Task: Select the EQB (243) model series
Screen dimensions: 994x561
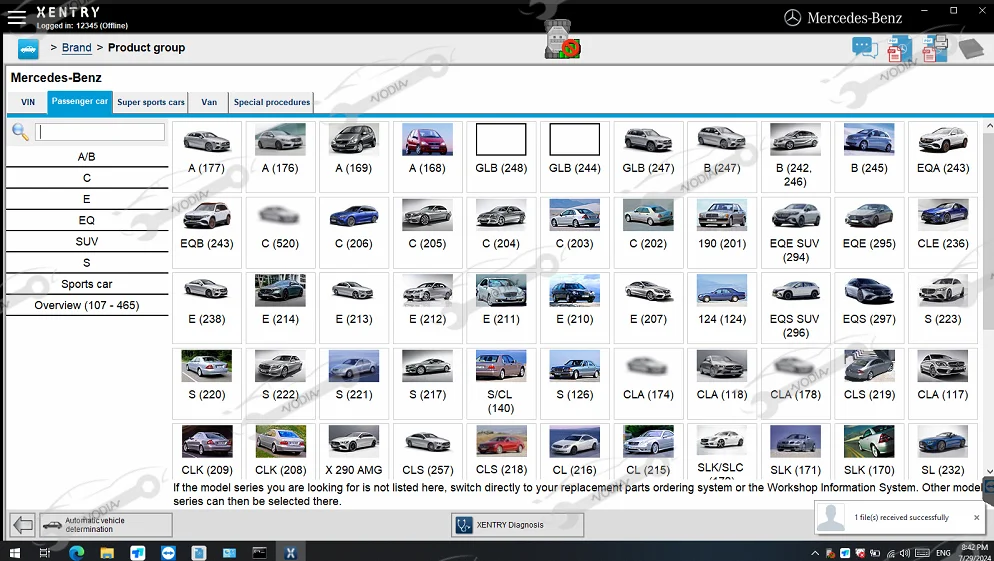Action: pyautogui.click(x=207, y=232)
